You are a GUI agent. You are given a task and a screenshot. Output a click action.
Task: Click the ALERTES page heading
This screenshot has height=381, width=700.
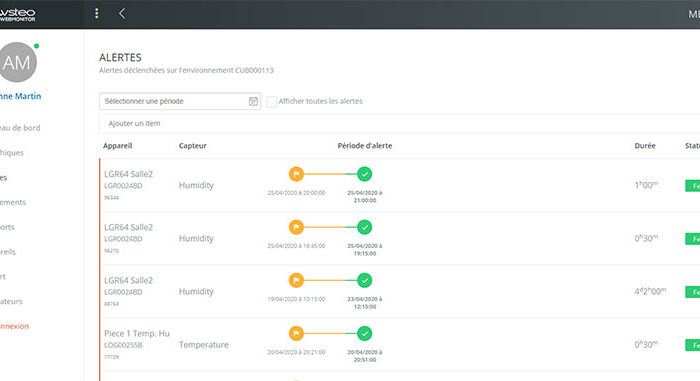coord(120,58)
